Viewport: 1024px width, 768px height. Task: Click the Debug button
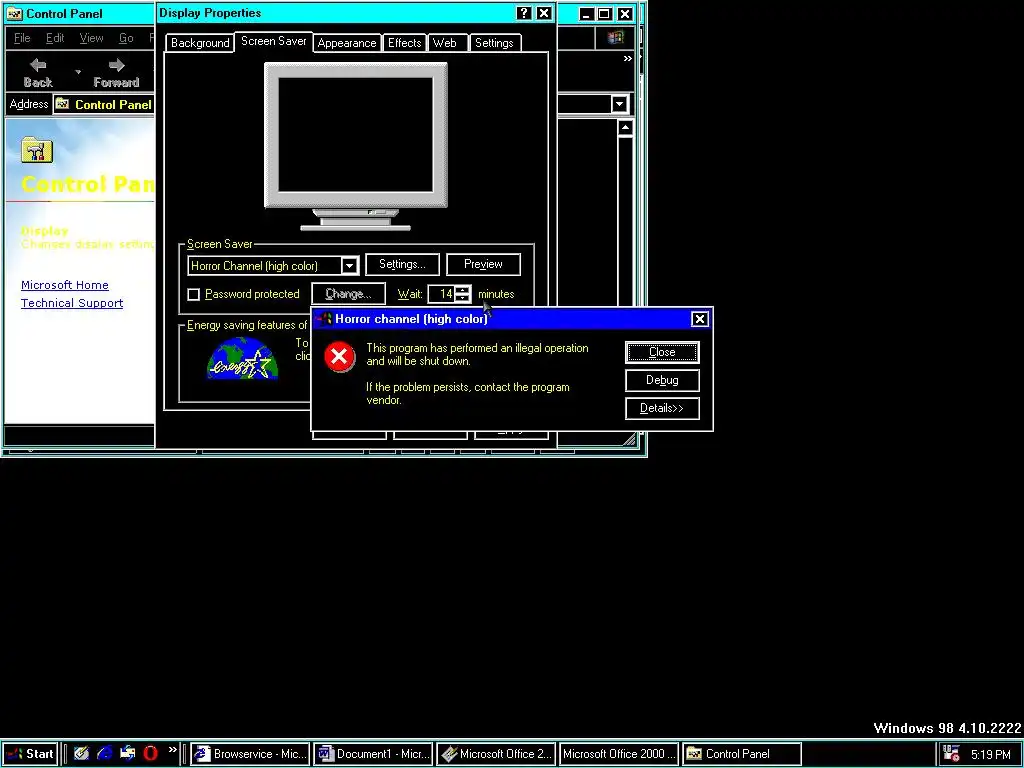click(x=662, y=380)
